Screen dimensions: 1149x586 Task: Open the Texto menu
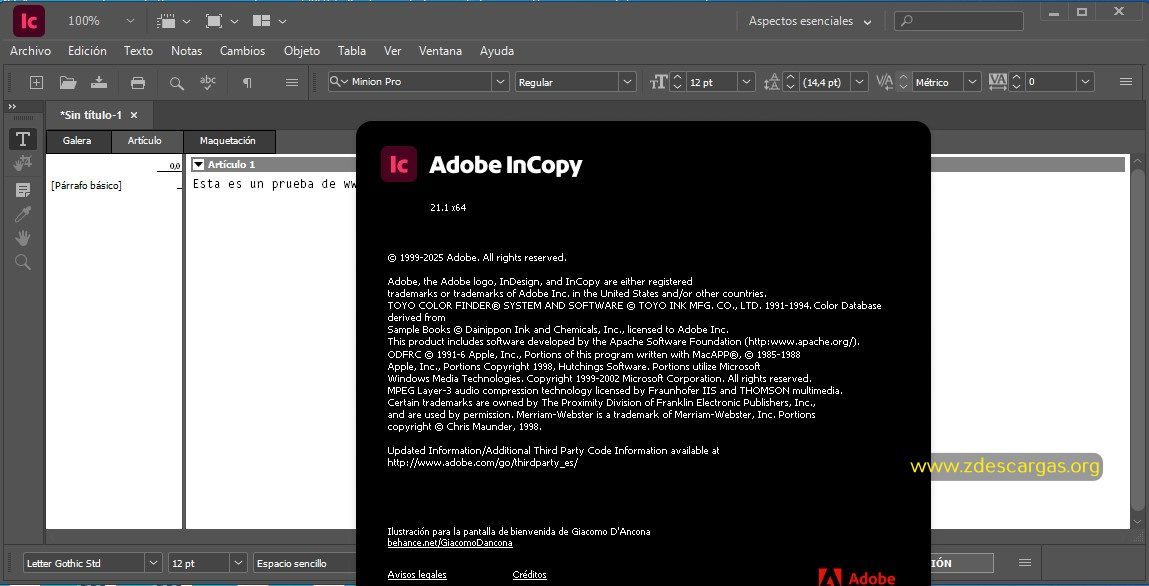click(x=138, y=51)
